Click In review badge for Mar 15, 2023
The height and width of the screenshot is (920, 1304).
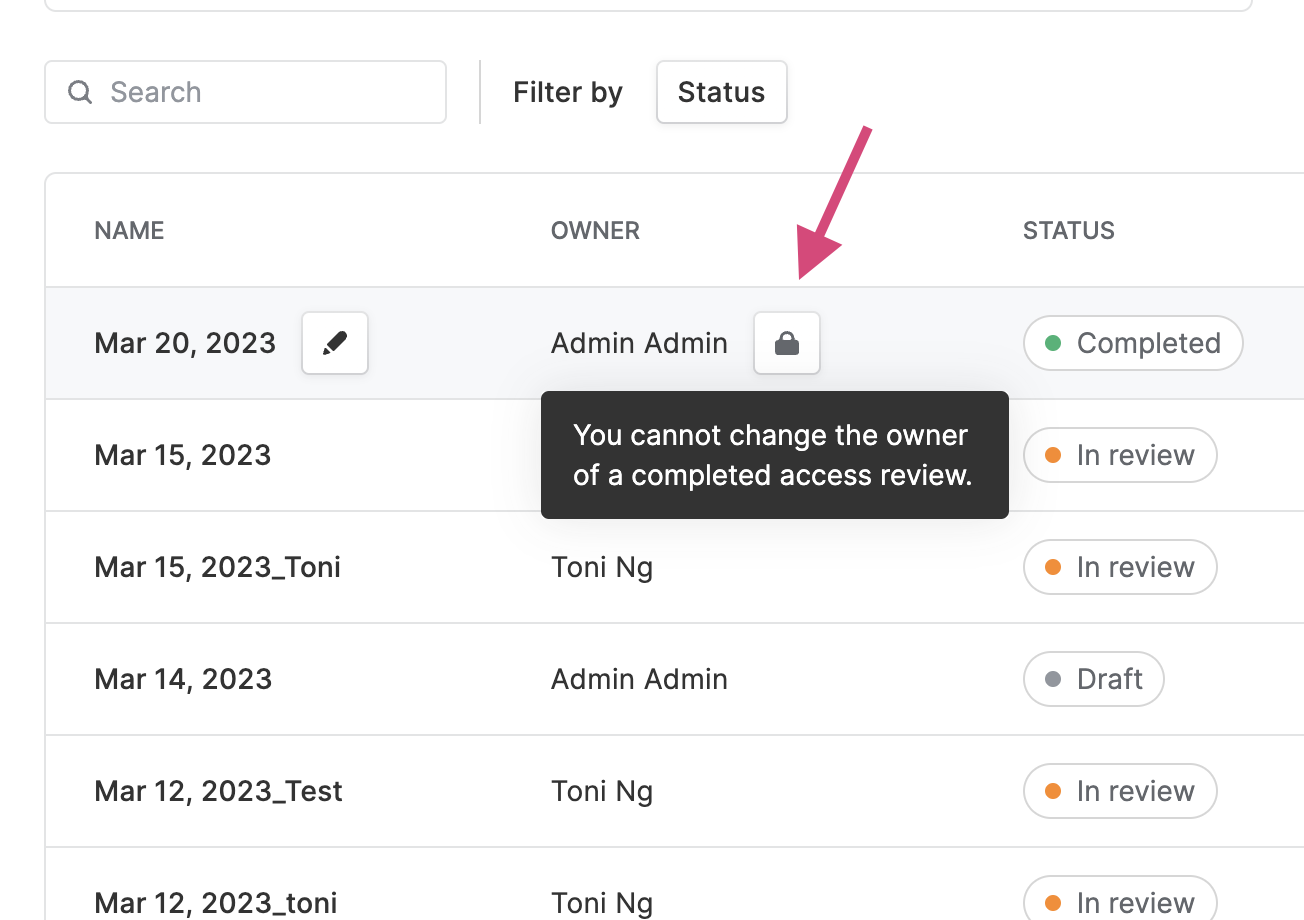point(1120,455)
